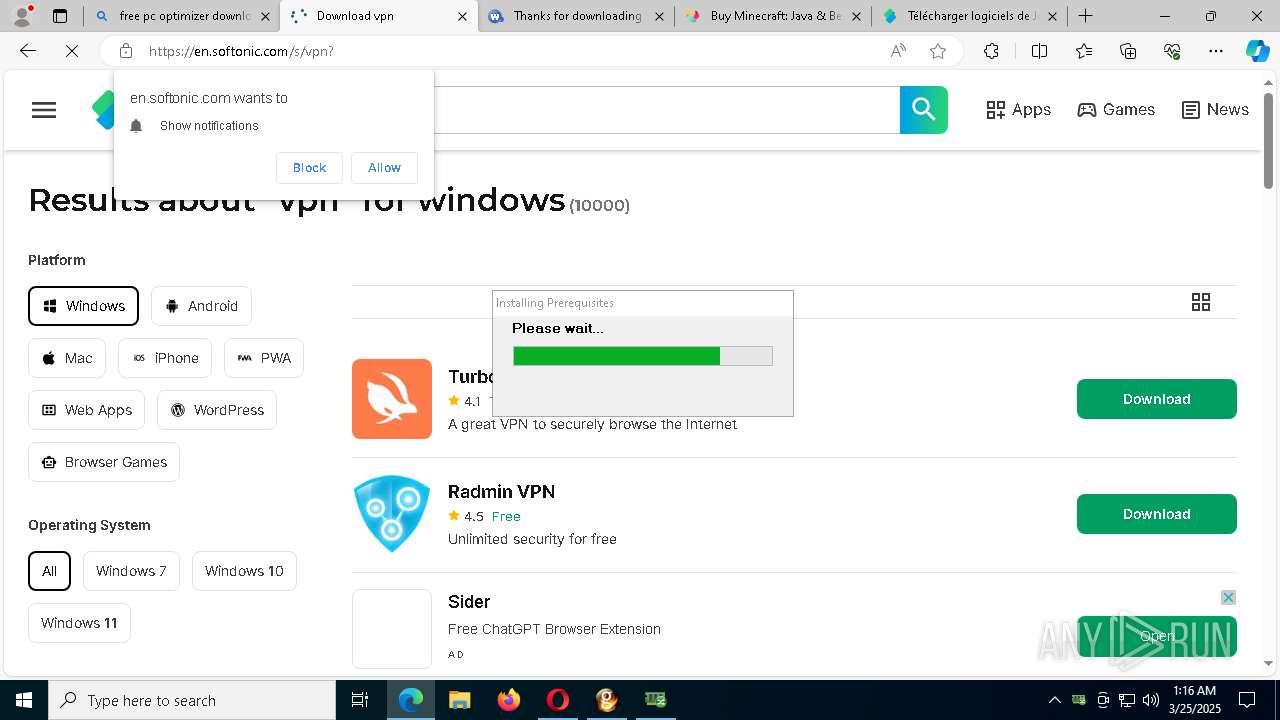1280x720 pixels.
Task: Open the Softonic hamburger menu
Action: click(44, 110)
